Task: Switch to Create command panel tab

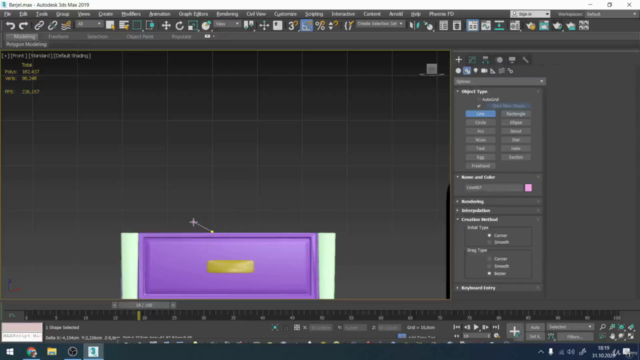Action: pos(459,60)
